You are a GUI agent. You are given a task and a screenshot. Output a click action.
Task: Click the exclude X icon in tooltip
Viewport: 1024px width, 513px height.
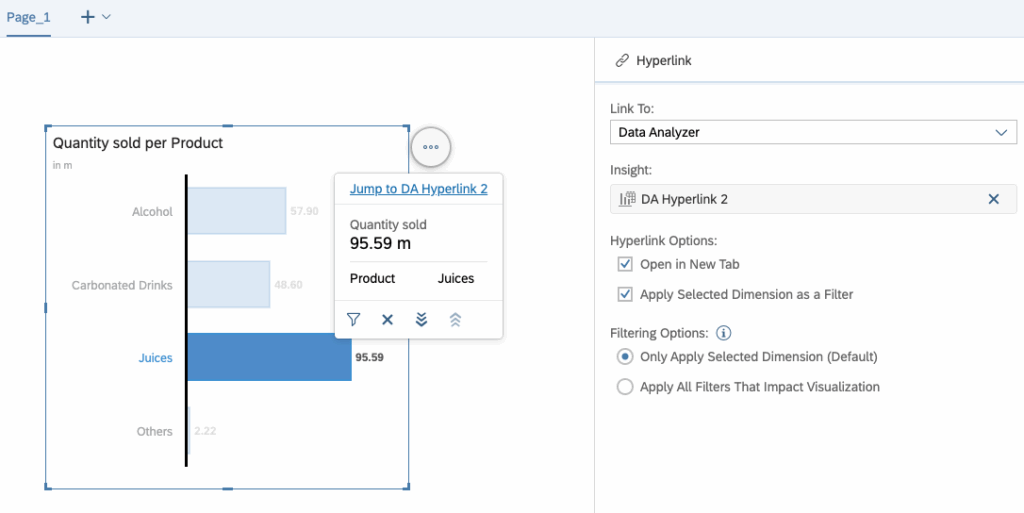click(387, 319)
